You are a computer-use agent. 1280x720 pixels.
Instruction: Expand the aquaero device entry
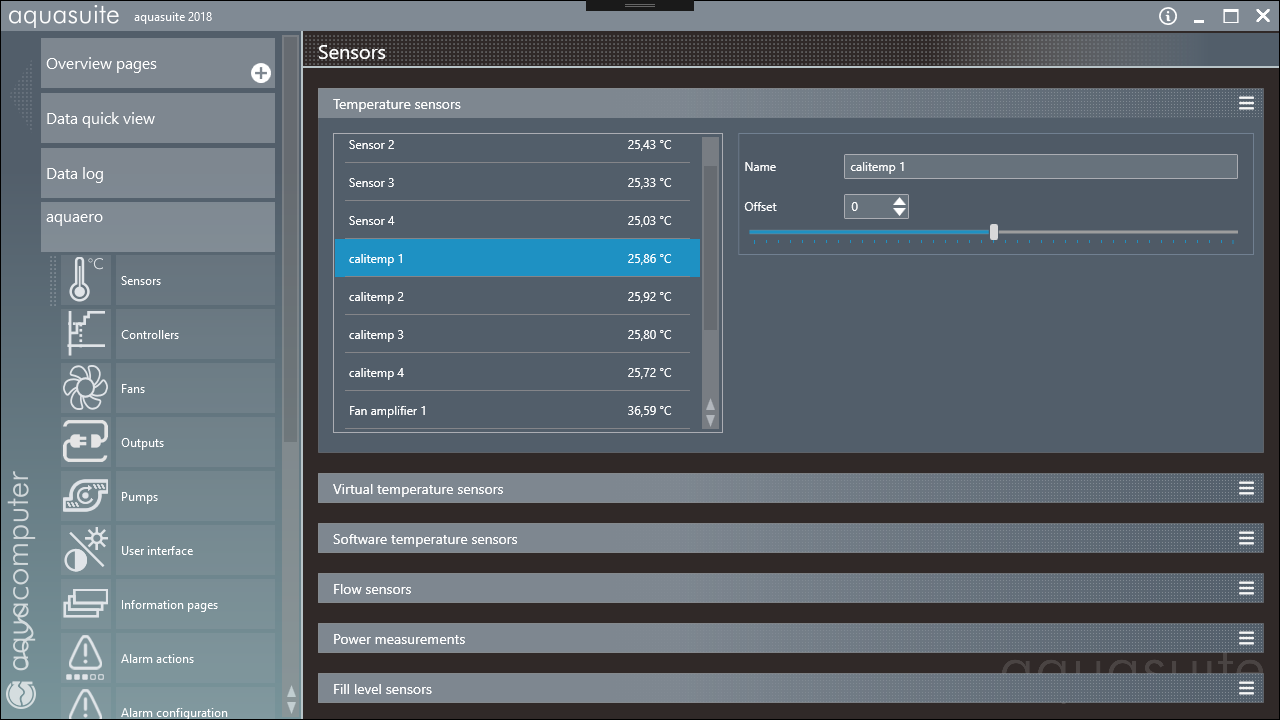pyautogui.click(x=158, y=227)
